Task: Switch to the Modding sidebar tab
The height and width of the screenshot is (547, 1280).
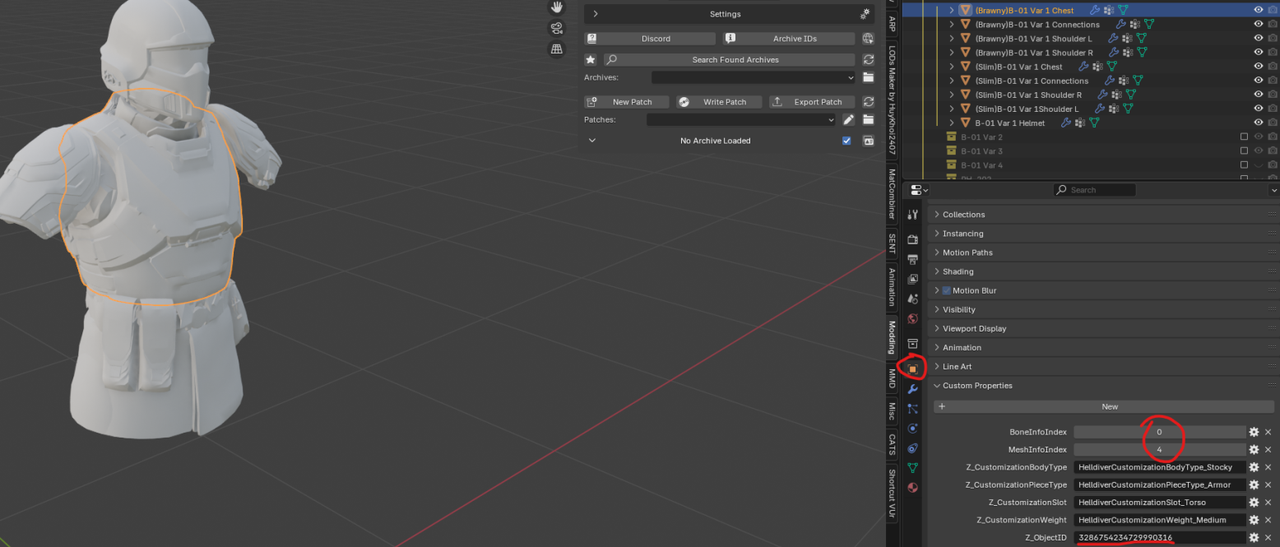Action: [x=892, y=337]
